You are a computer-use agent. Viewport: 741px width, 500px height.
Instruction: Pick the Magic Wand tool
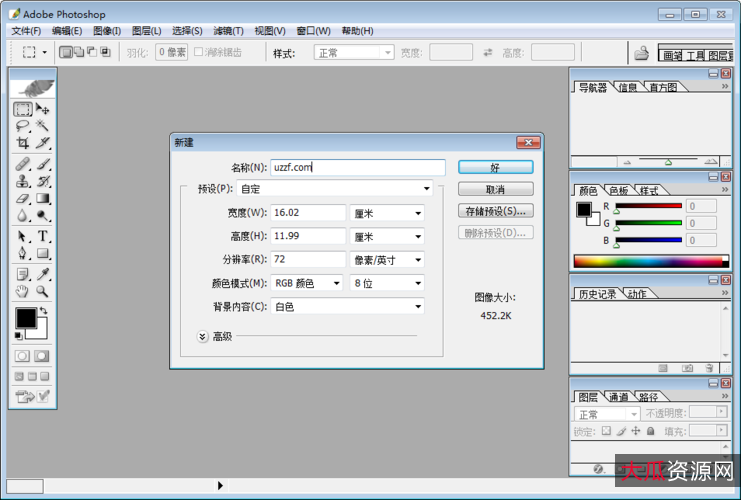click(43, 126)
